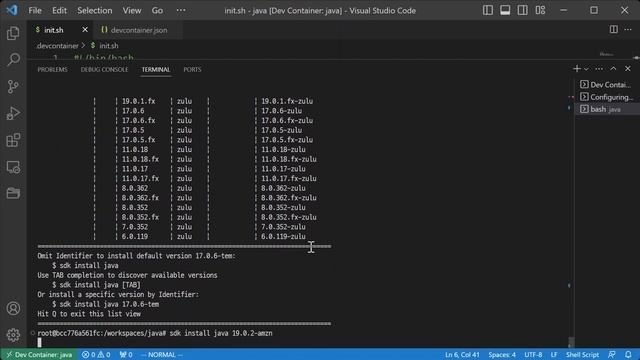Open the Accounts menu
This screenshot has height=360, width=640.
[13, 308]
